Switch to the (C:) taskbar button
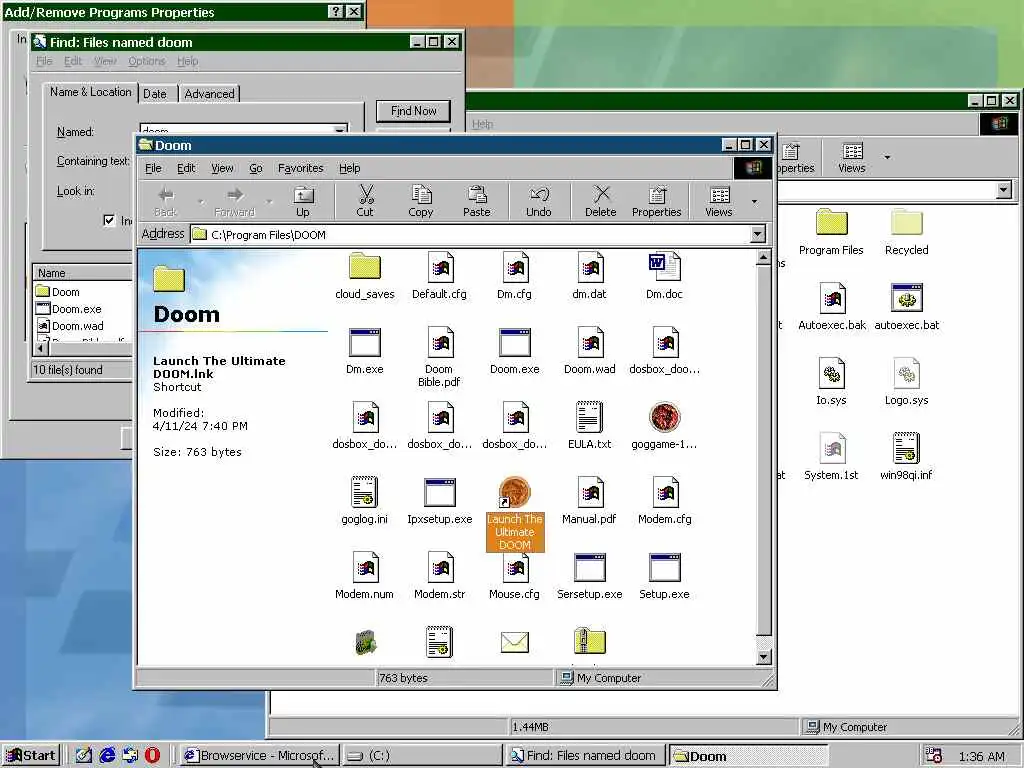Screen dimensions: 1024x768 point(422,756)
